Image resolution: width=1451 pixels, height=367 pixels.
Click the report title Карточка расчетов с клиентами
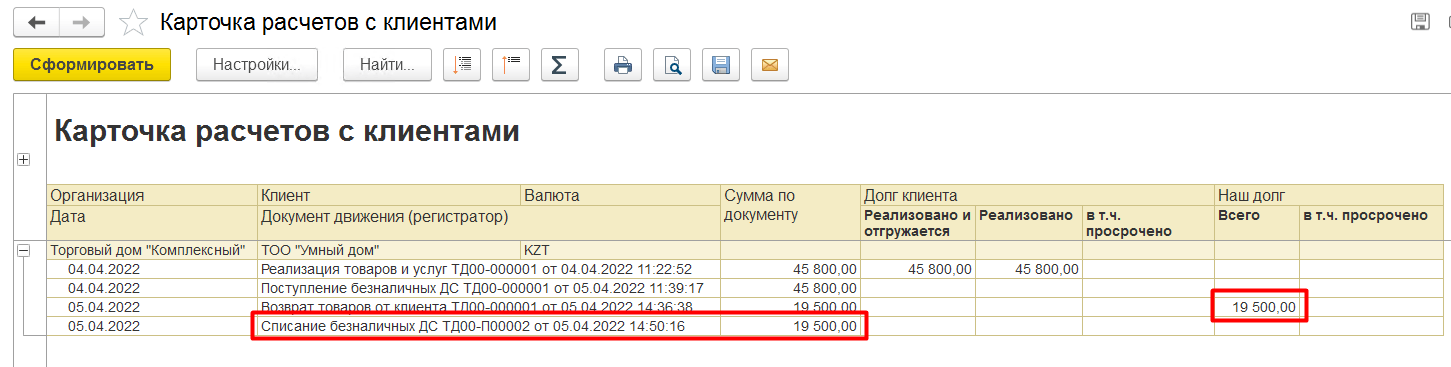(x=286, y=131)
